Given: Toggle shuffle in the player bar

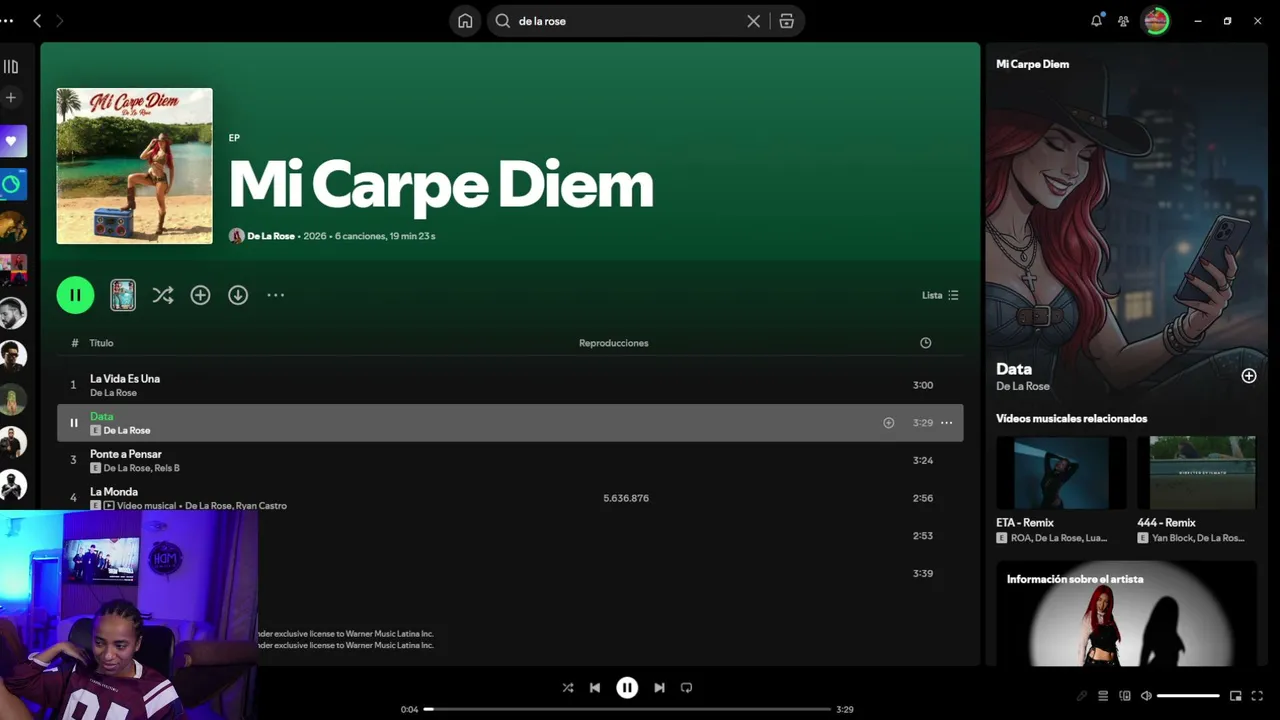Looking at the screenshot, I should pyautogui.click(x=568, y=688).
